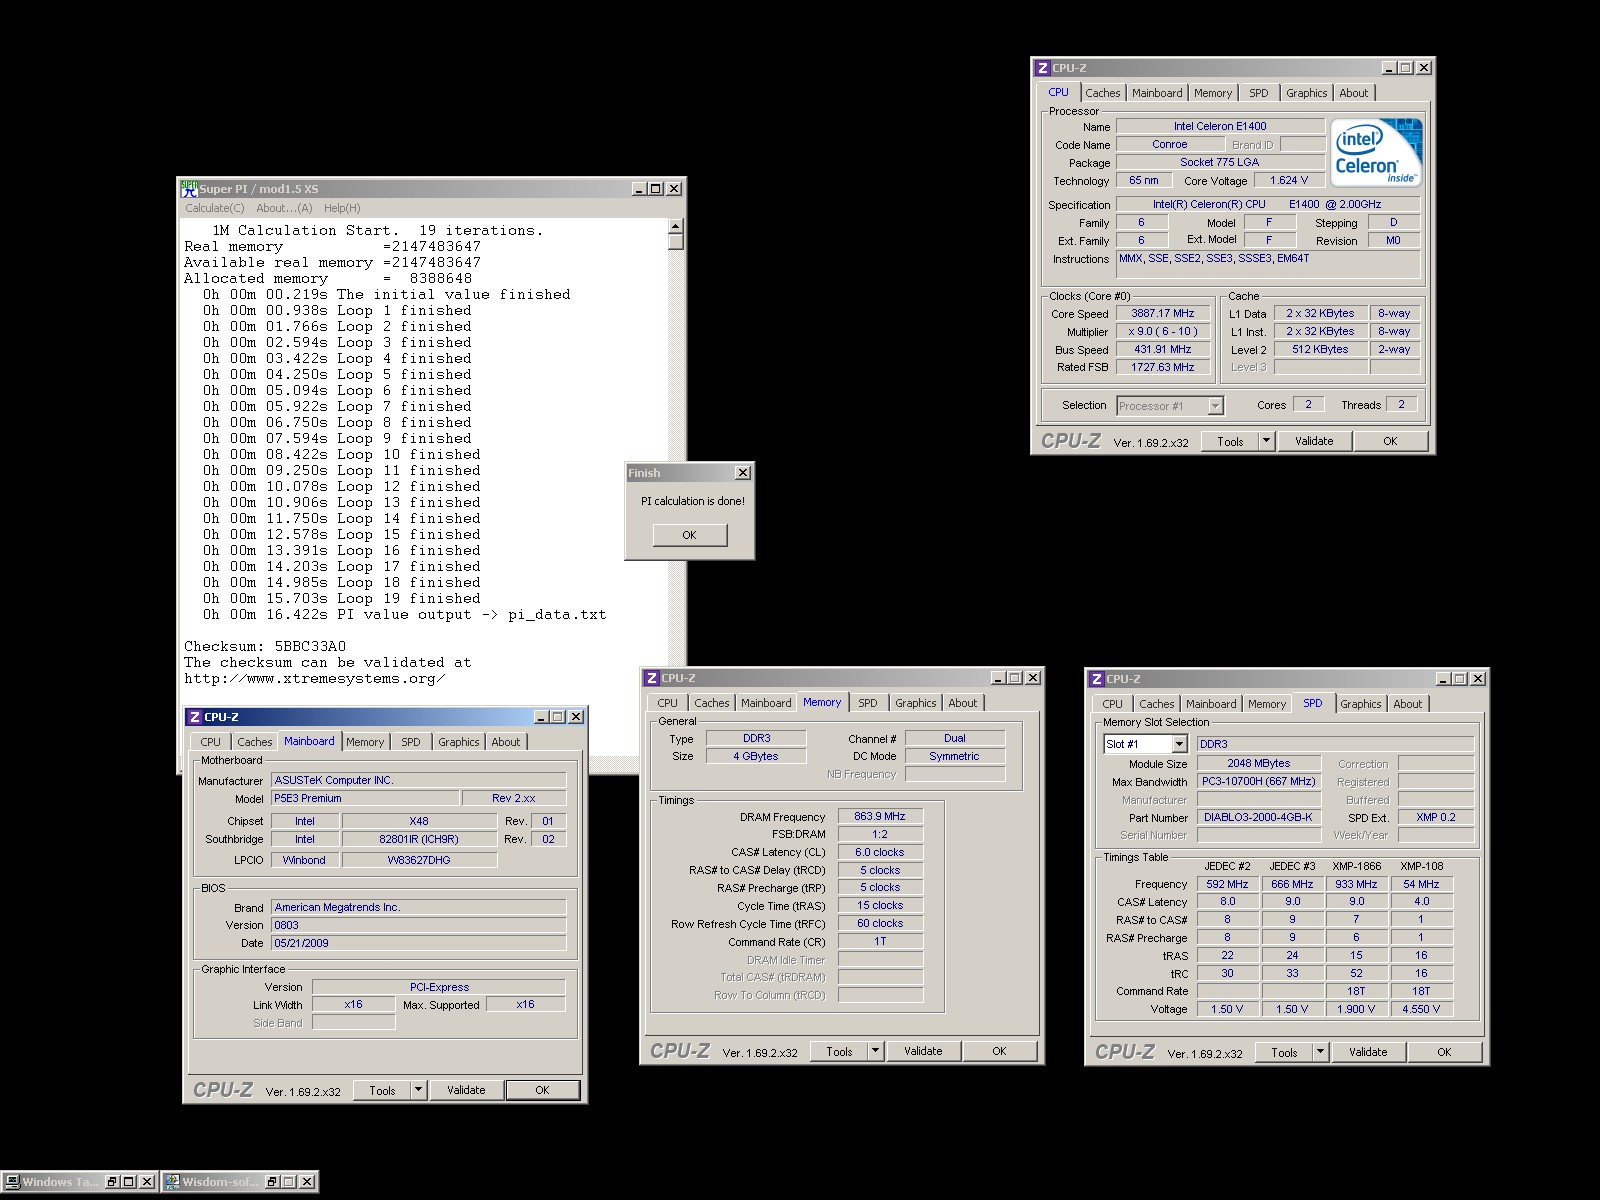Click Tools button in the SPD window

click(x=1284, y=1052)
